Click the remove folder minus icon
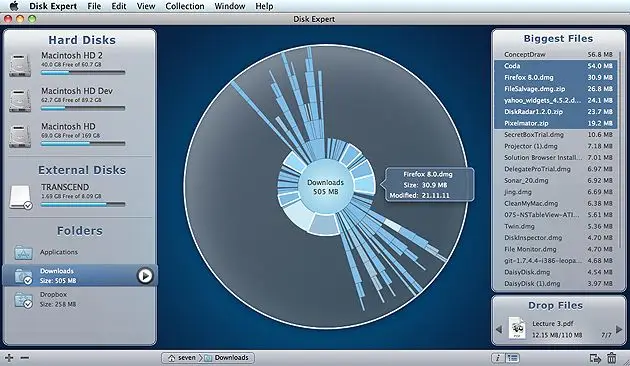 25,358
